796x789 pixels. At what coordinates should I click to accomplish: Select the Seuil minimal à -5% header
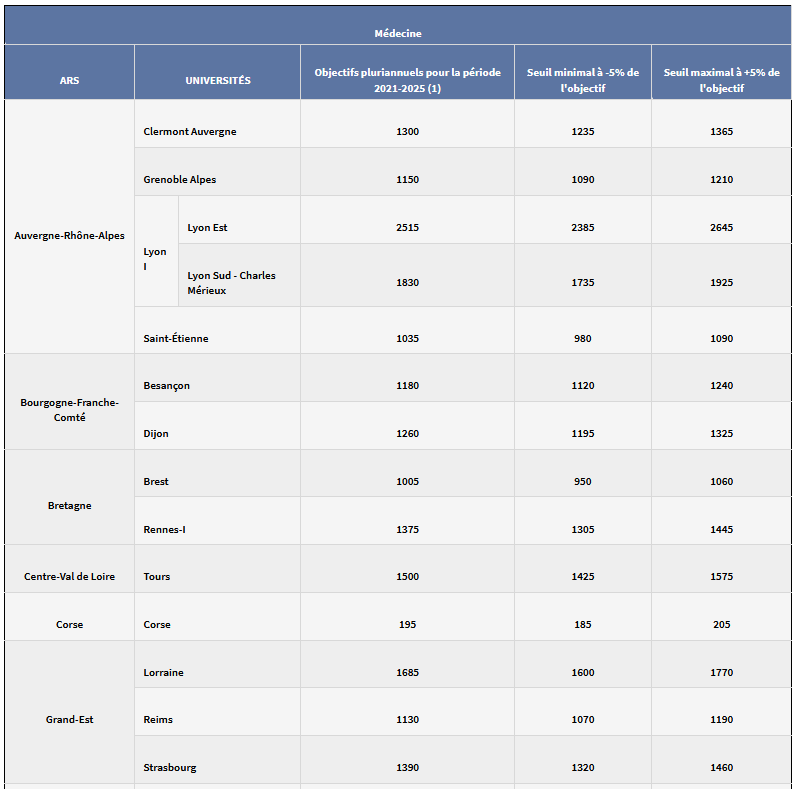(582, 80)
